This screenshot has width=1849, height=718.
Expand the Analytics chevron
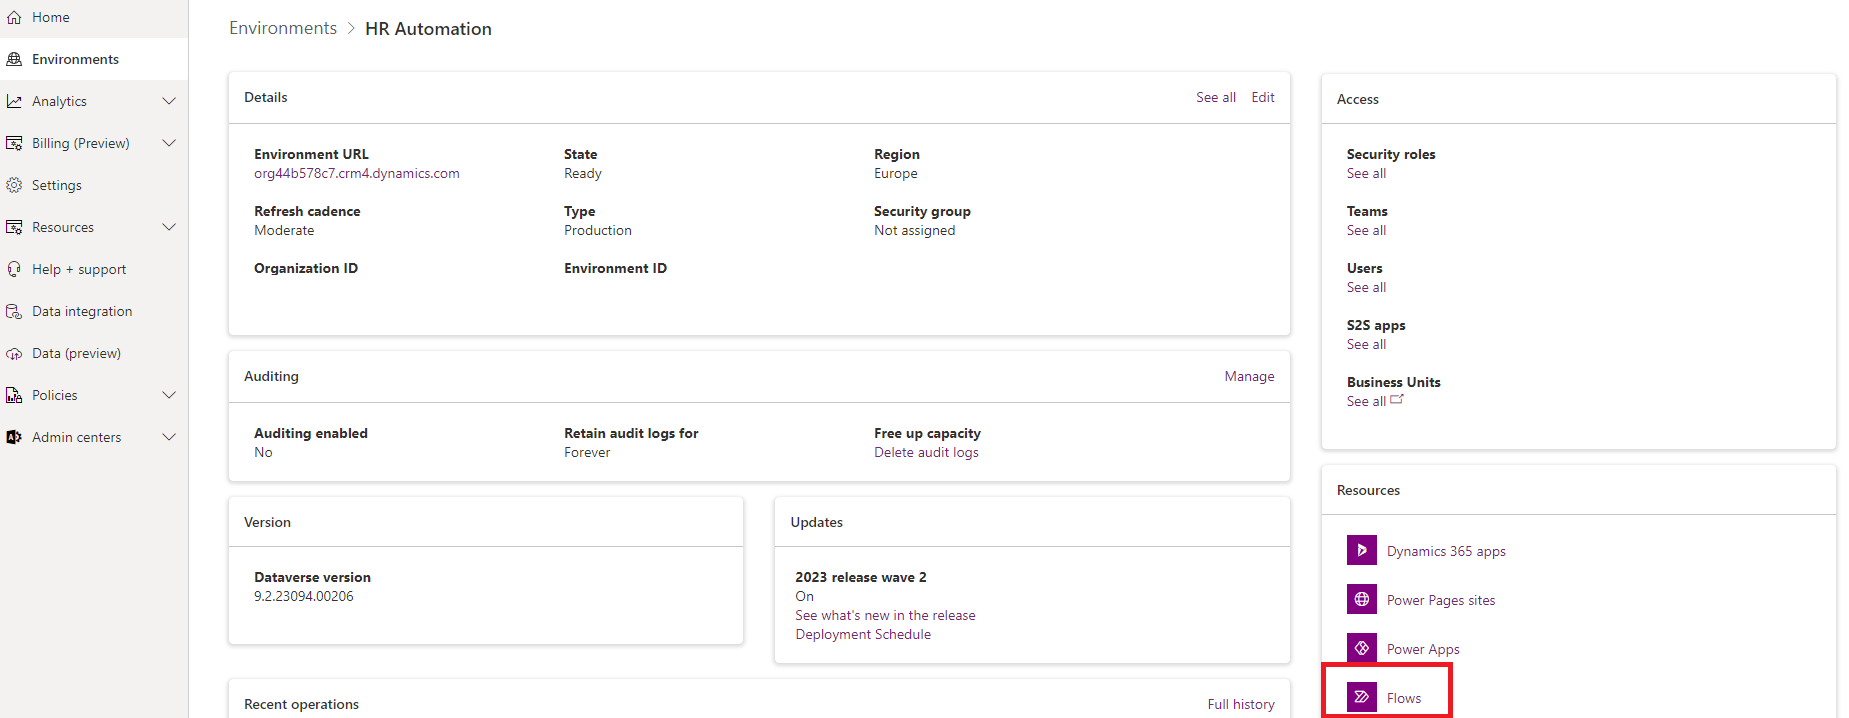point(169,101)
